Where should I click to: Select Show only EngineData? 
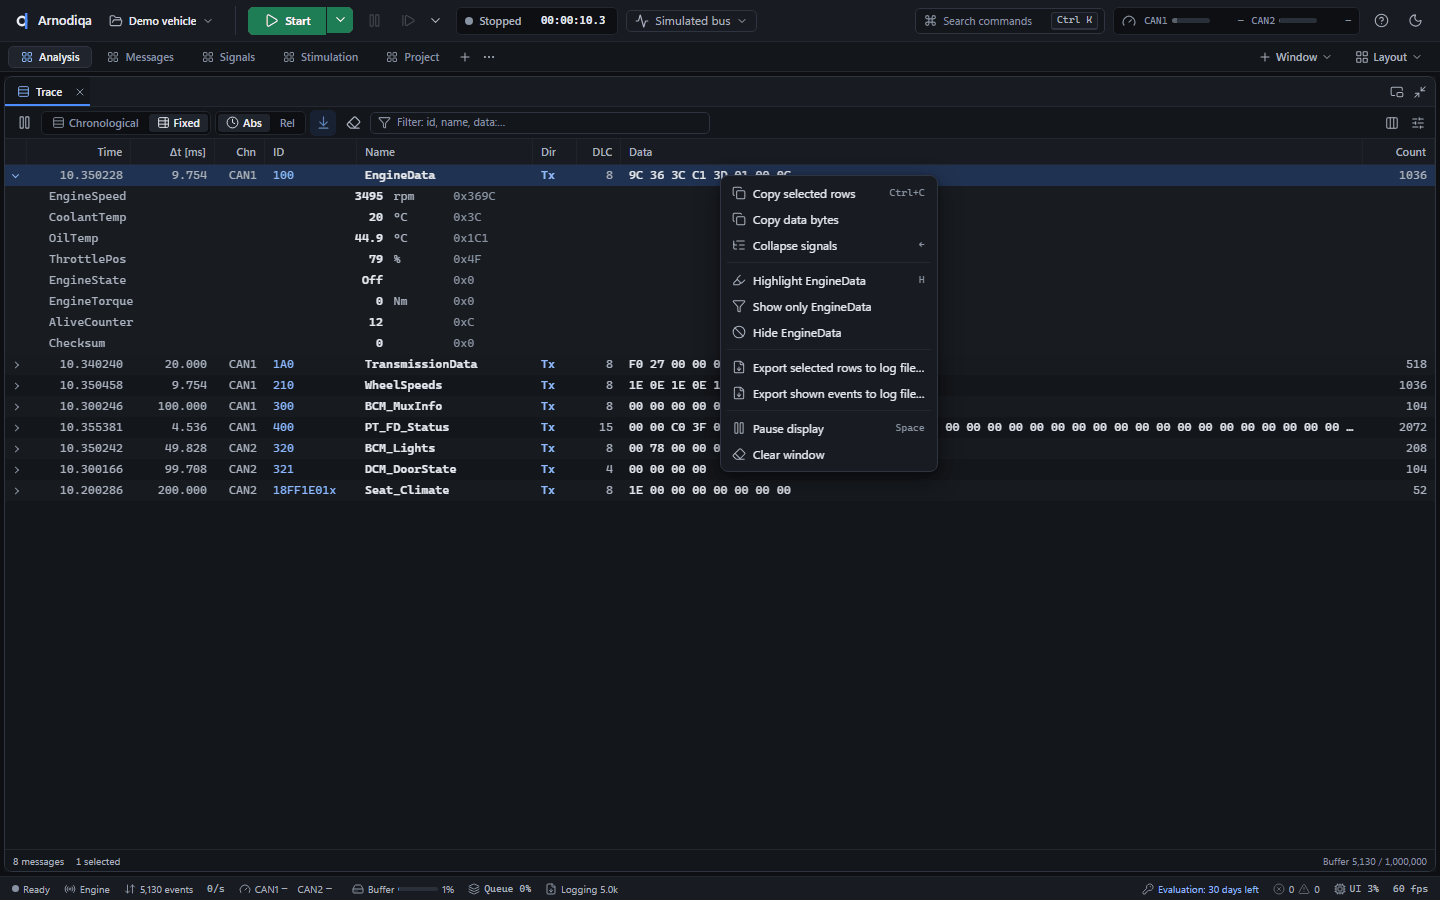click(828, 307)
